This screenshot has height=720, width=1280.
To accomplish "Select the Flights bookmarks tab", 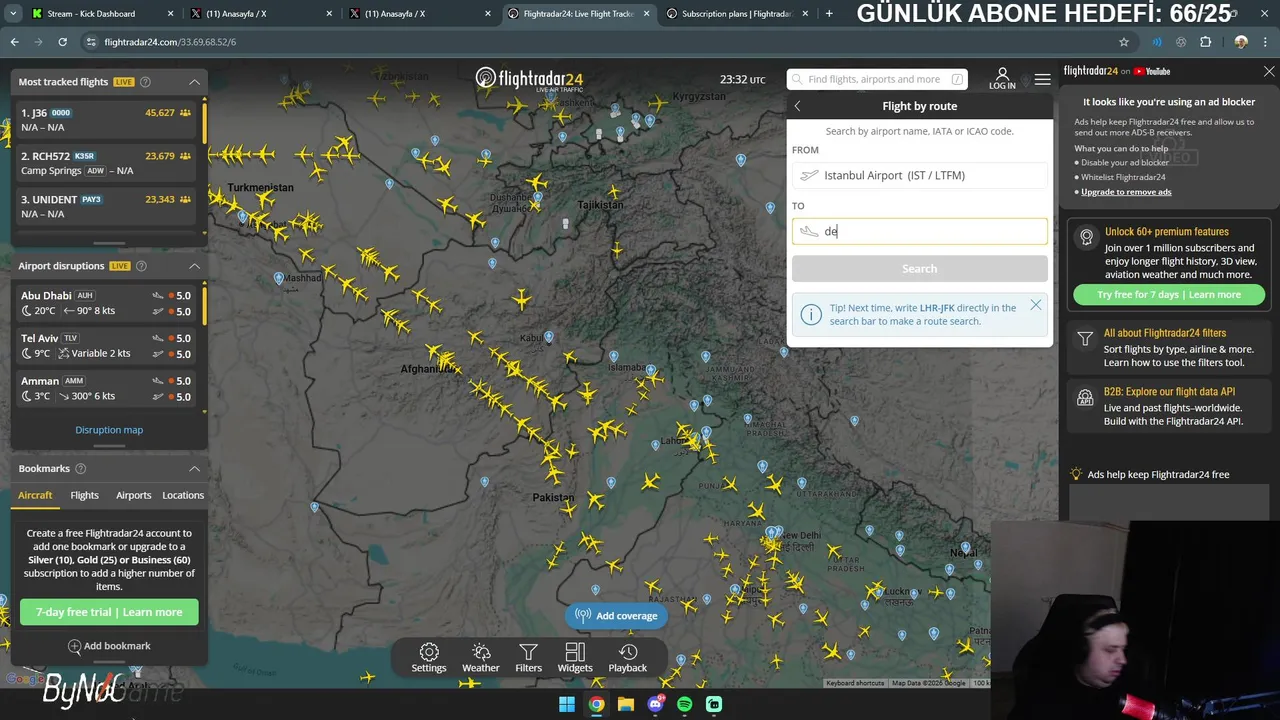I will pos(84,495).
